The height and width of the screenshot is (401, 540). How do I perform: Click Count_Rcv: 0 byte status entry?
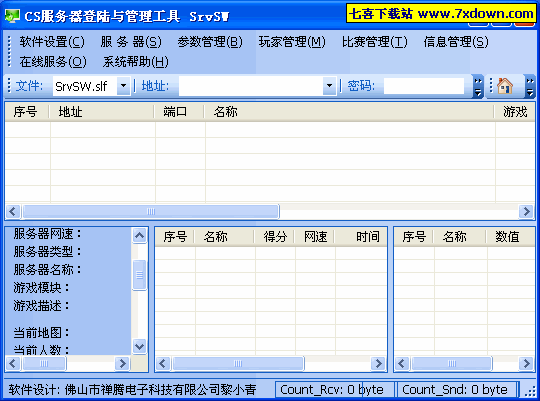point(335,390)
